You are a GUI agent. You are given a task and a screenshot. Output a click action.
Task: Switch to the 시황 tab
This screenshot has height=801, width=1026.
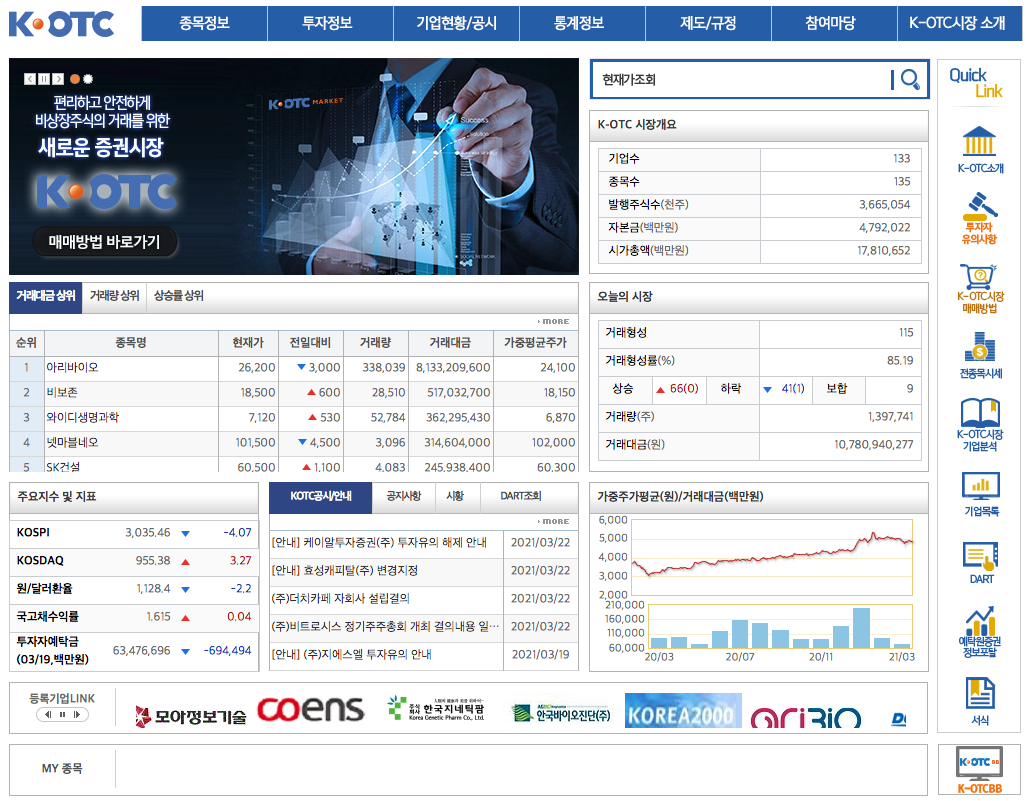pyautogui.click(x=455, y=497)
